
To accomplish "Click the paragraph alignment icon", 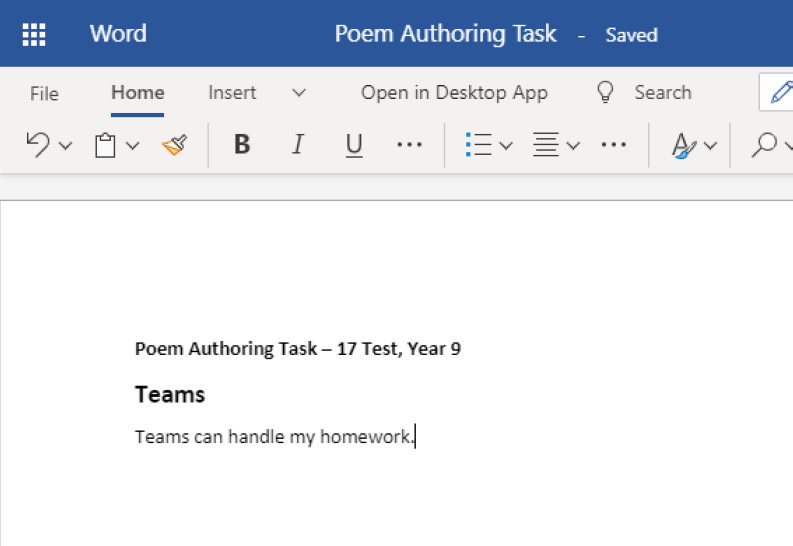I will 545,145.
